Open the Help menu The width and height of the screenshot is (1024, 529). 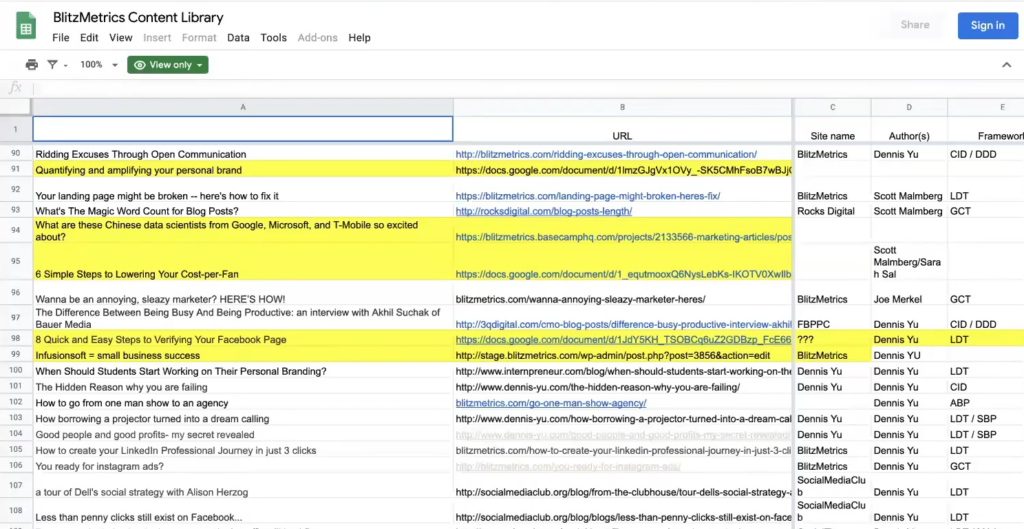pyautogui.click(x=359, y=38)
